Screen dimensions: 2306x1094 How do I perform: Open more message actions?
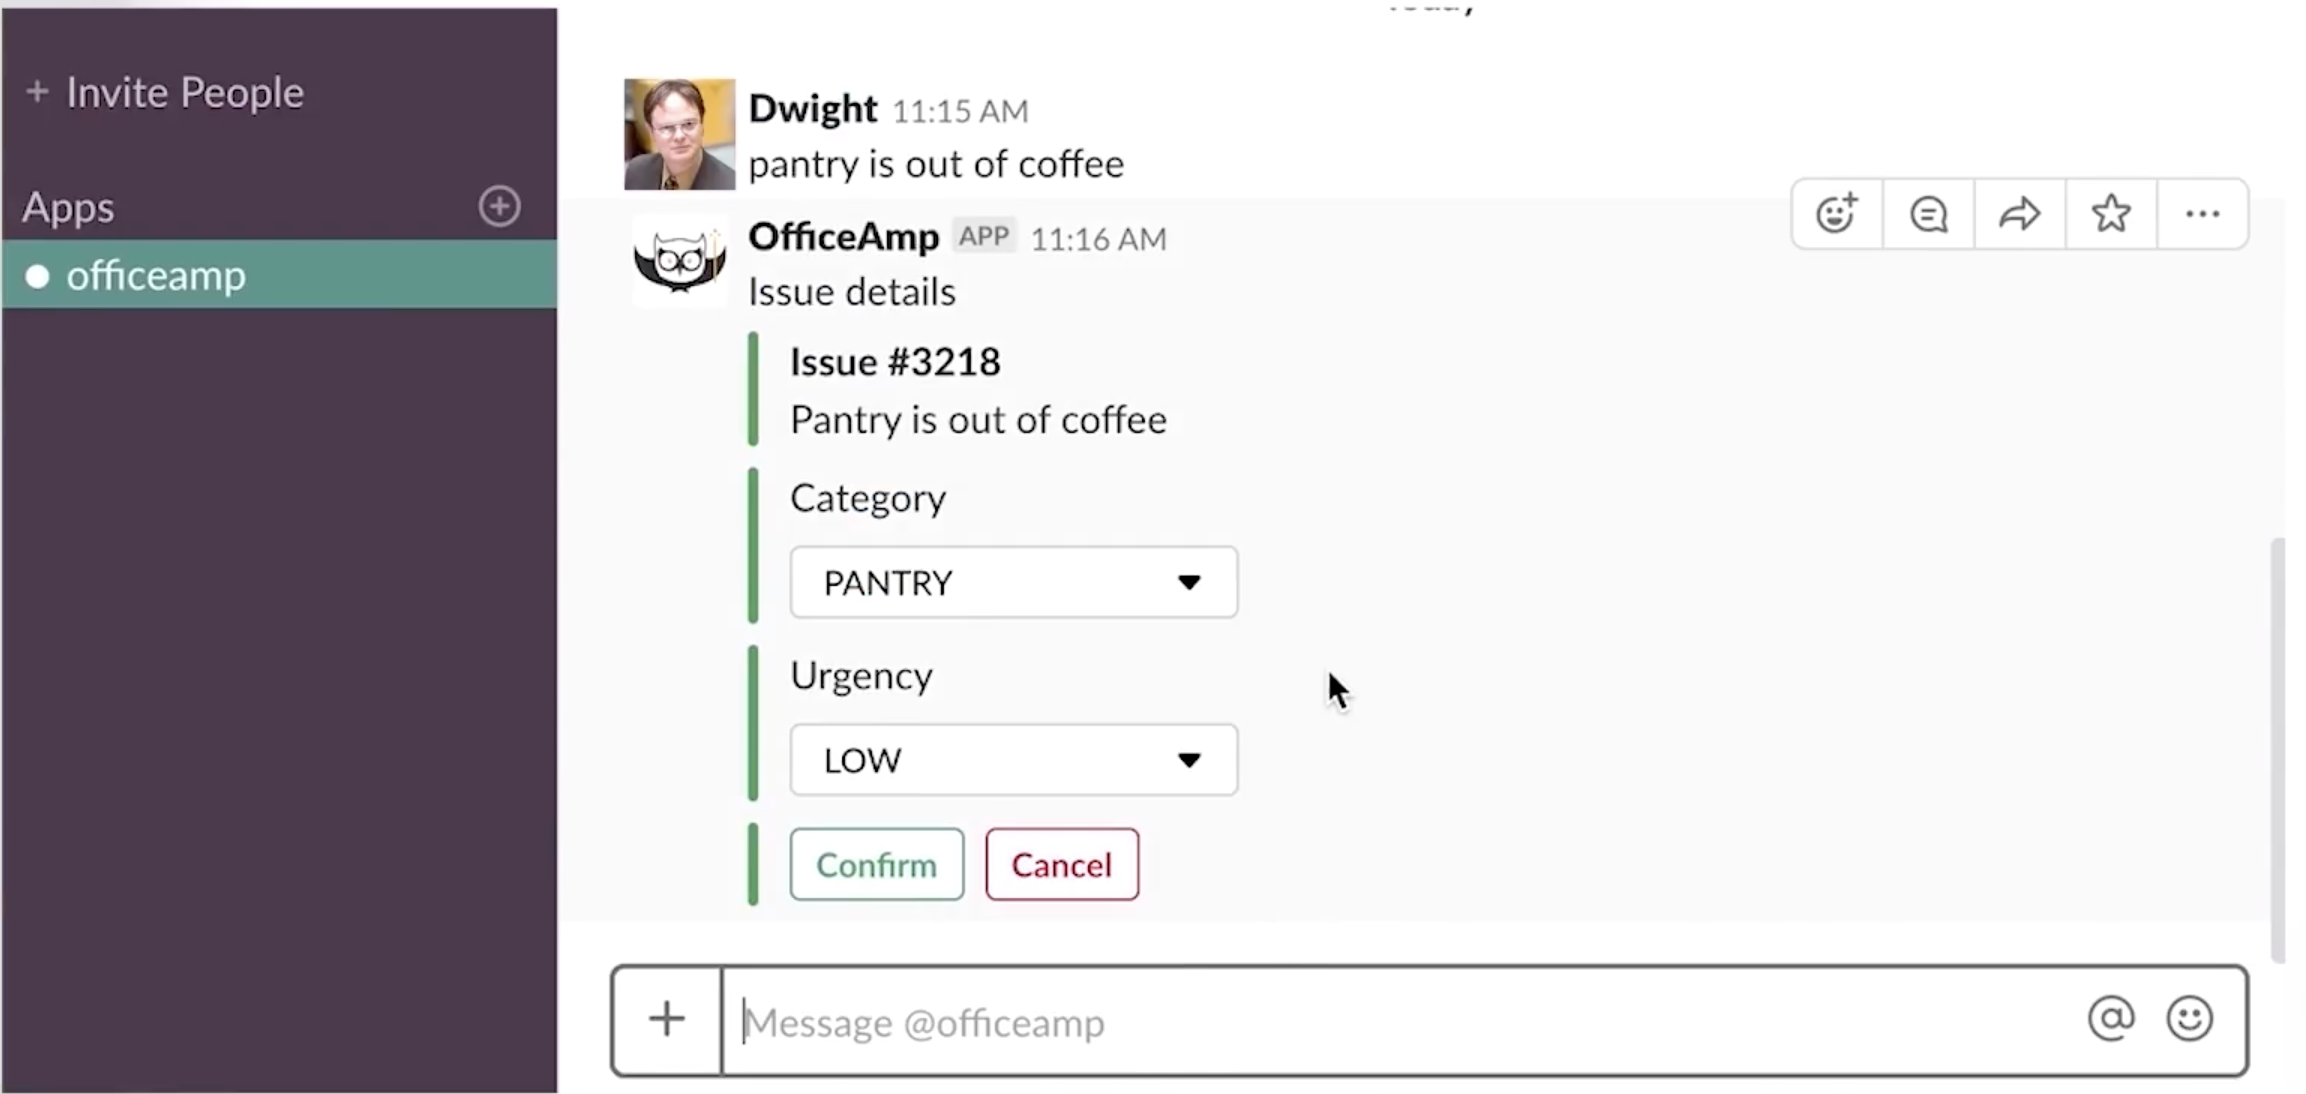pyautogui.click(x=2202, y=213)
